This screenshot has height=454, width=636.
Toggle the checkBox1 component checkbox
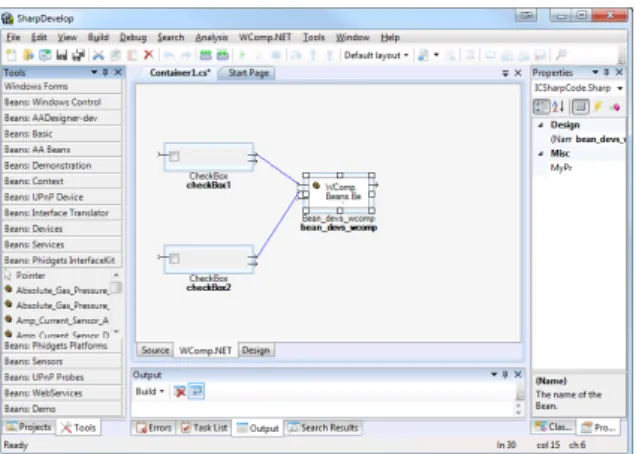coord(174,157)
